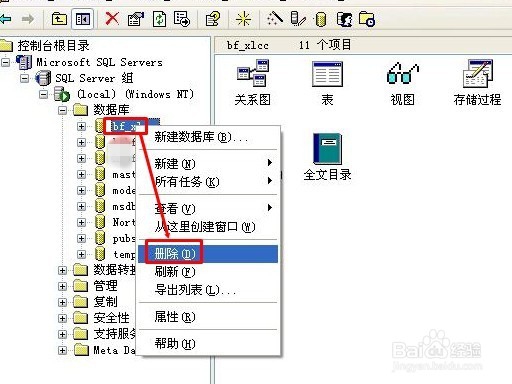Open the 关系图 diagrams icon
The image size is (512, 384).
pos(253,83)
